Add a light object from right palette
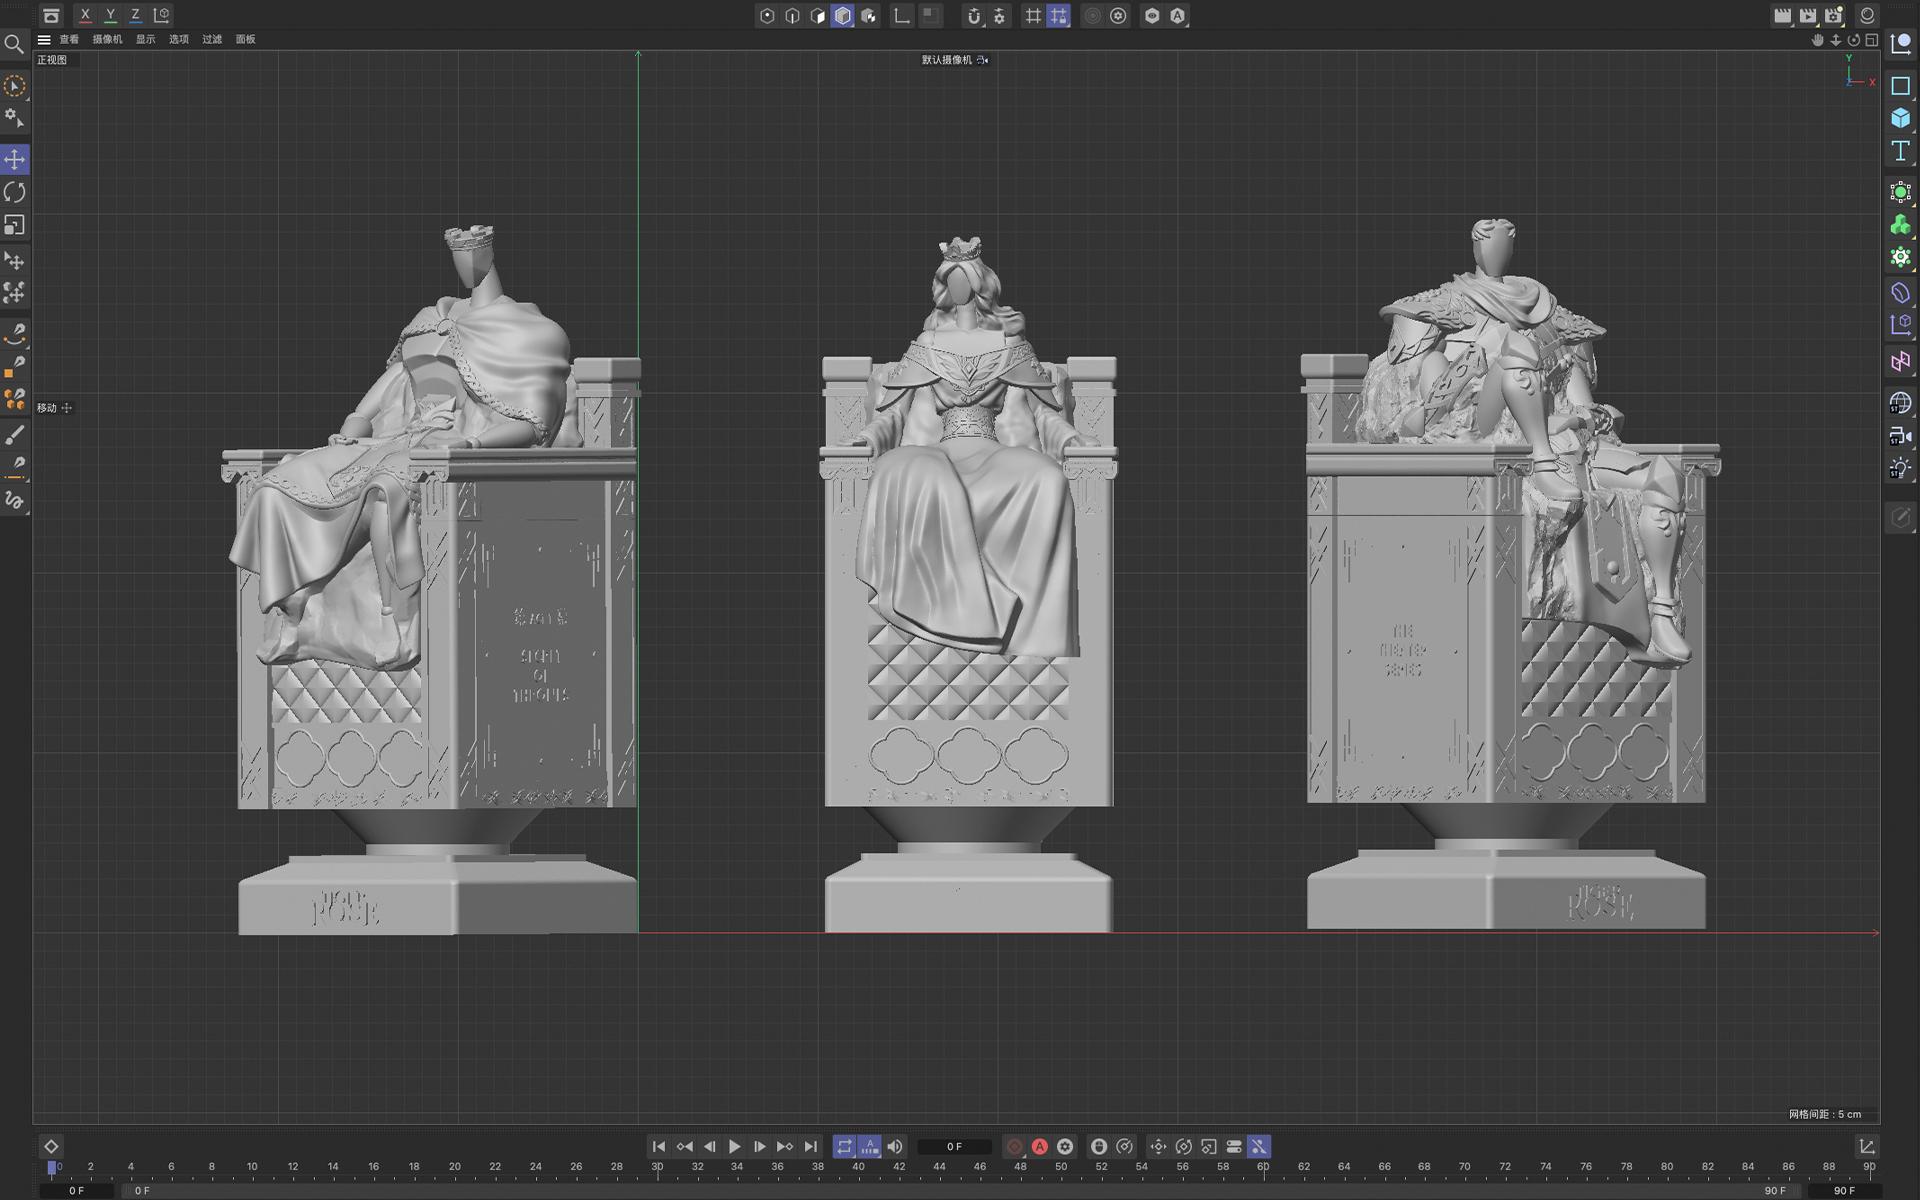 point(1900,468)
